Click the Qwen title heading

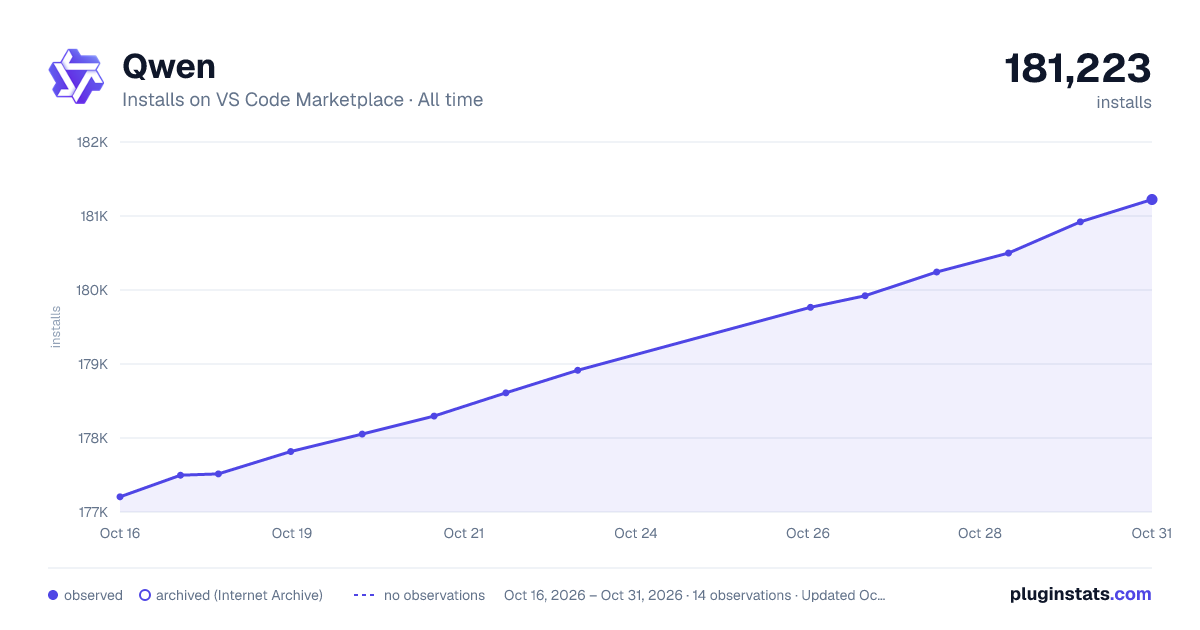168,67
